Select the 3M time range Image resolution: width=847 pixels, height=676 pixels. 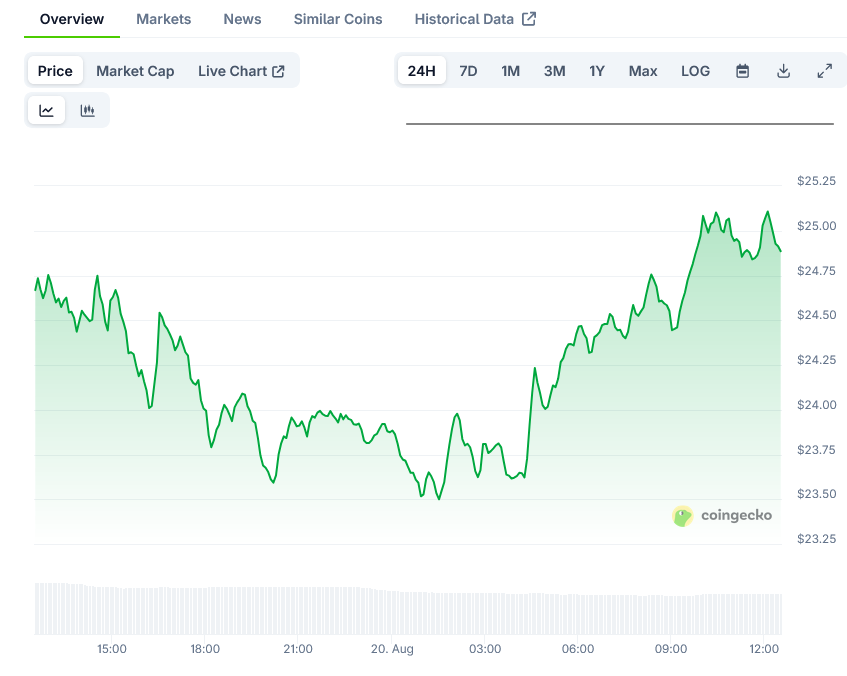tap(554, 71)
